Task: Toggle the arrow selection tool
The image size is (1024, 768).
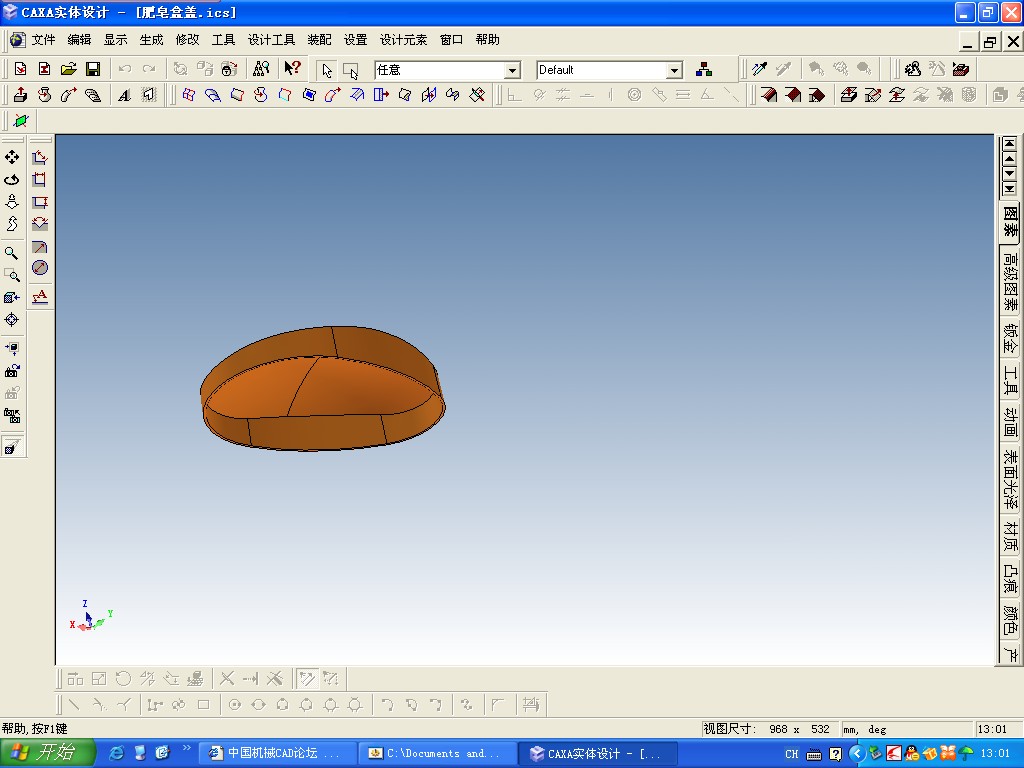Action: pos(327,70)
